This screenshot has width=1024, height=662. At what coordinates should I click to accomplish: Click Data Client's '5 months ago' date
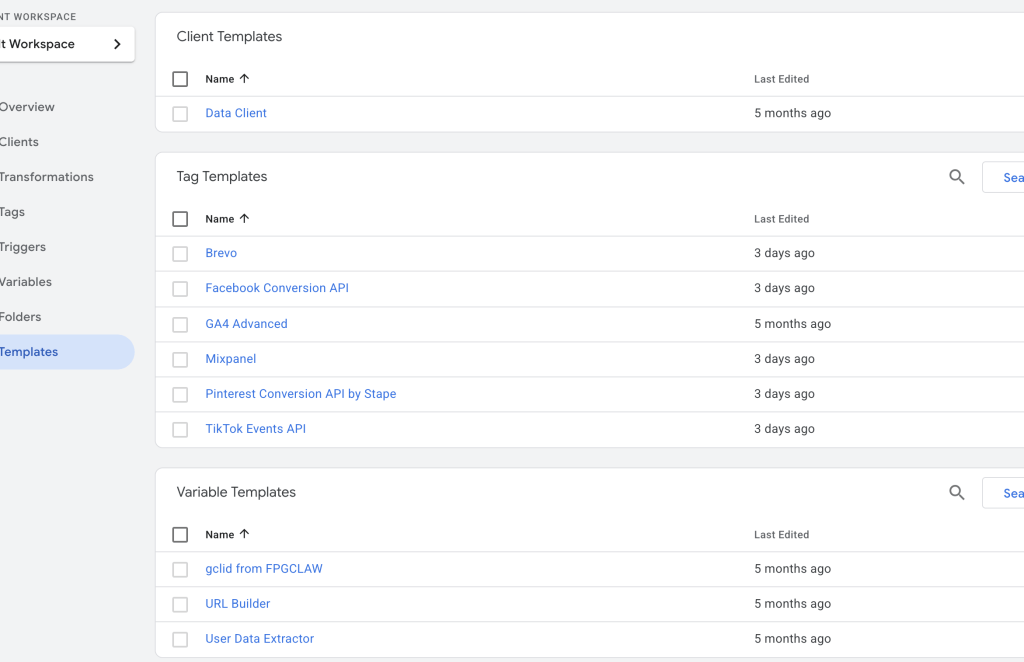792,113
